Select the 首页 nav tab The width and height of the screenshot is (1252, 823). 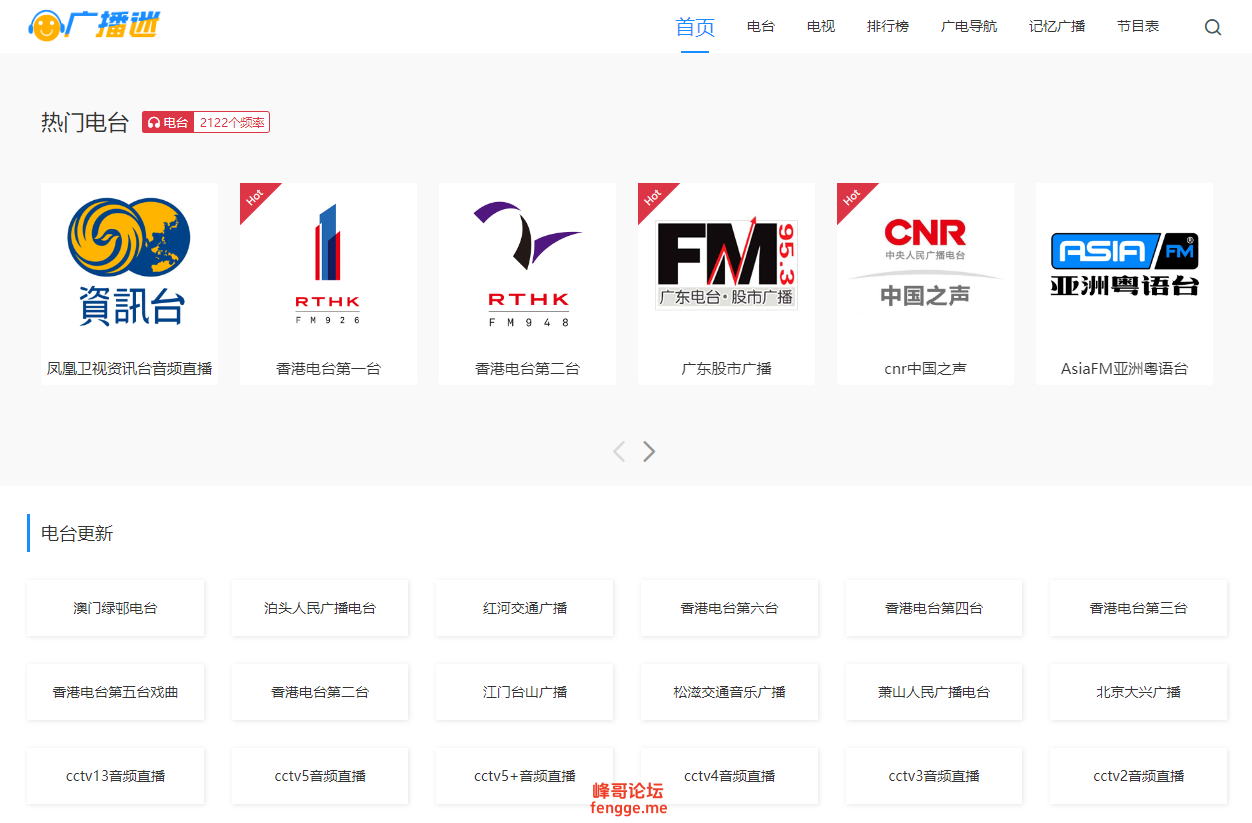695,27
